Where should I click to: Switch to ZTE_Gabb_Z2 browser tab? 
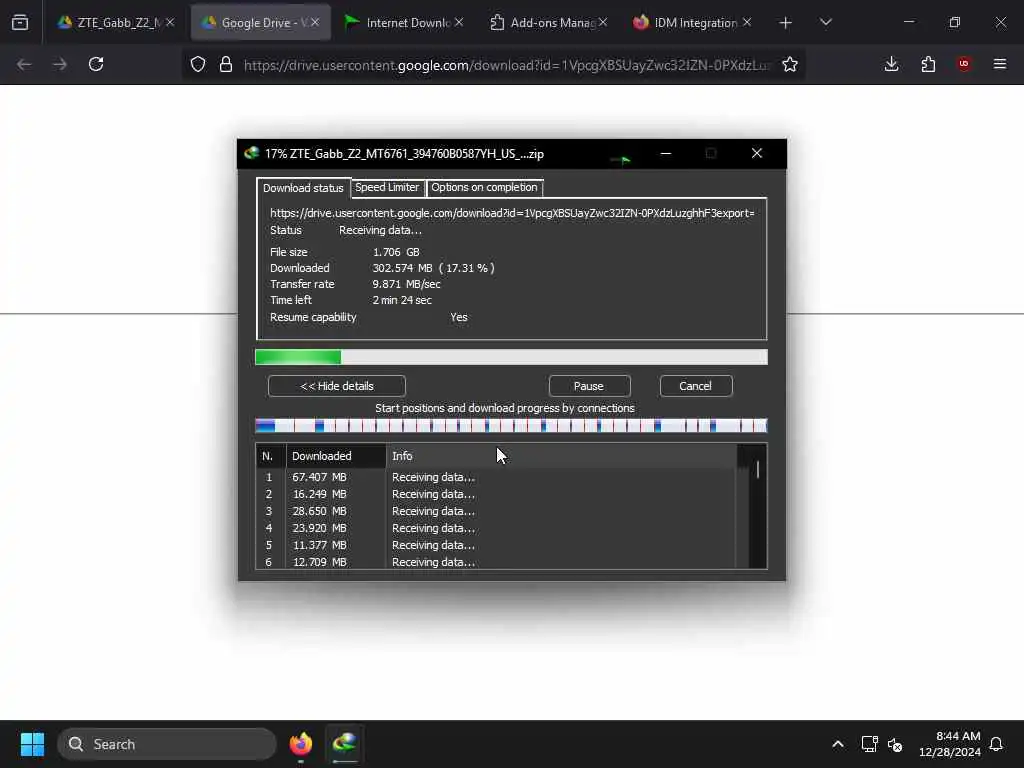point(108,23)
